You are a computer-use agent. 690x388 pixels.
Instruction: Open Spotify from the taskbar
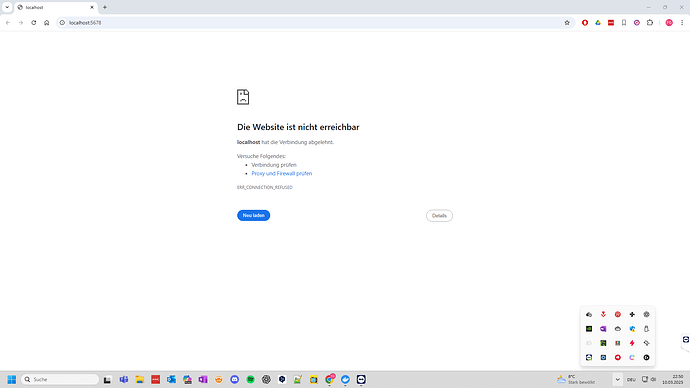click(x=250, y=379)
